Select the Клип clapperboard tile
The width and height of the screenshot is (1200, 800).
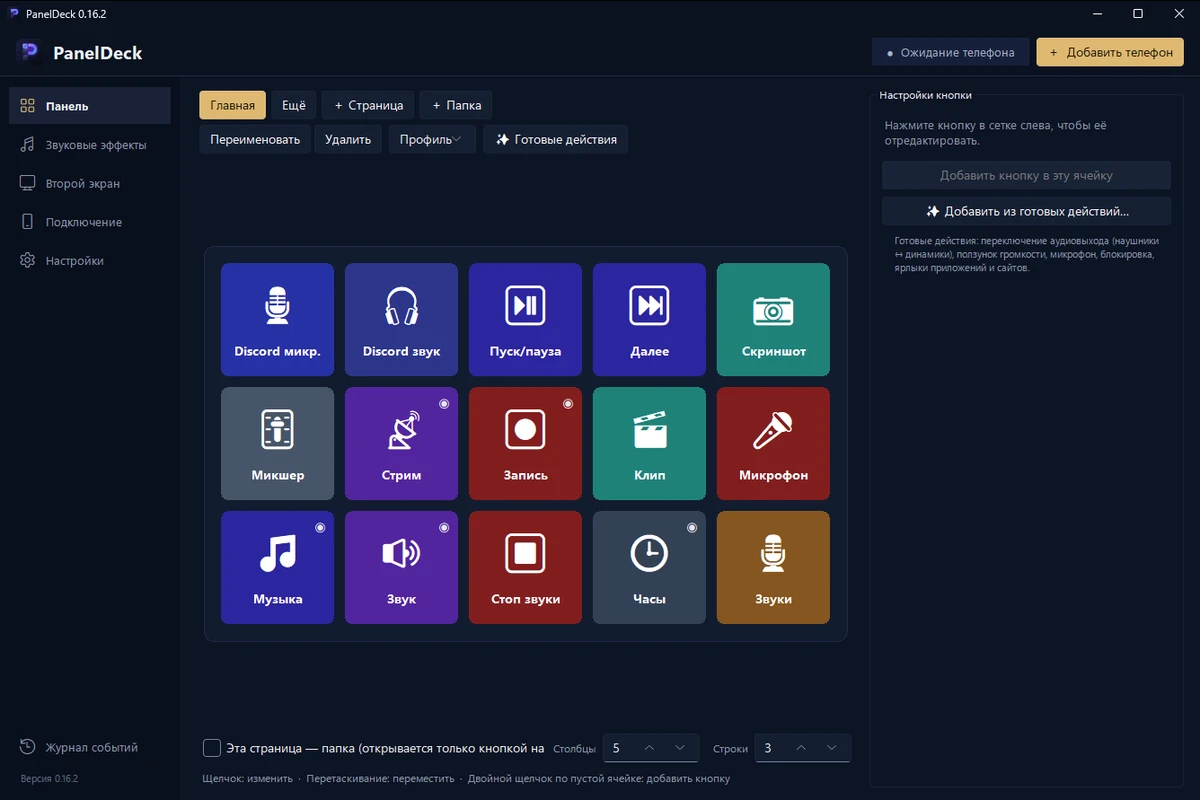click(649, 443)
